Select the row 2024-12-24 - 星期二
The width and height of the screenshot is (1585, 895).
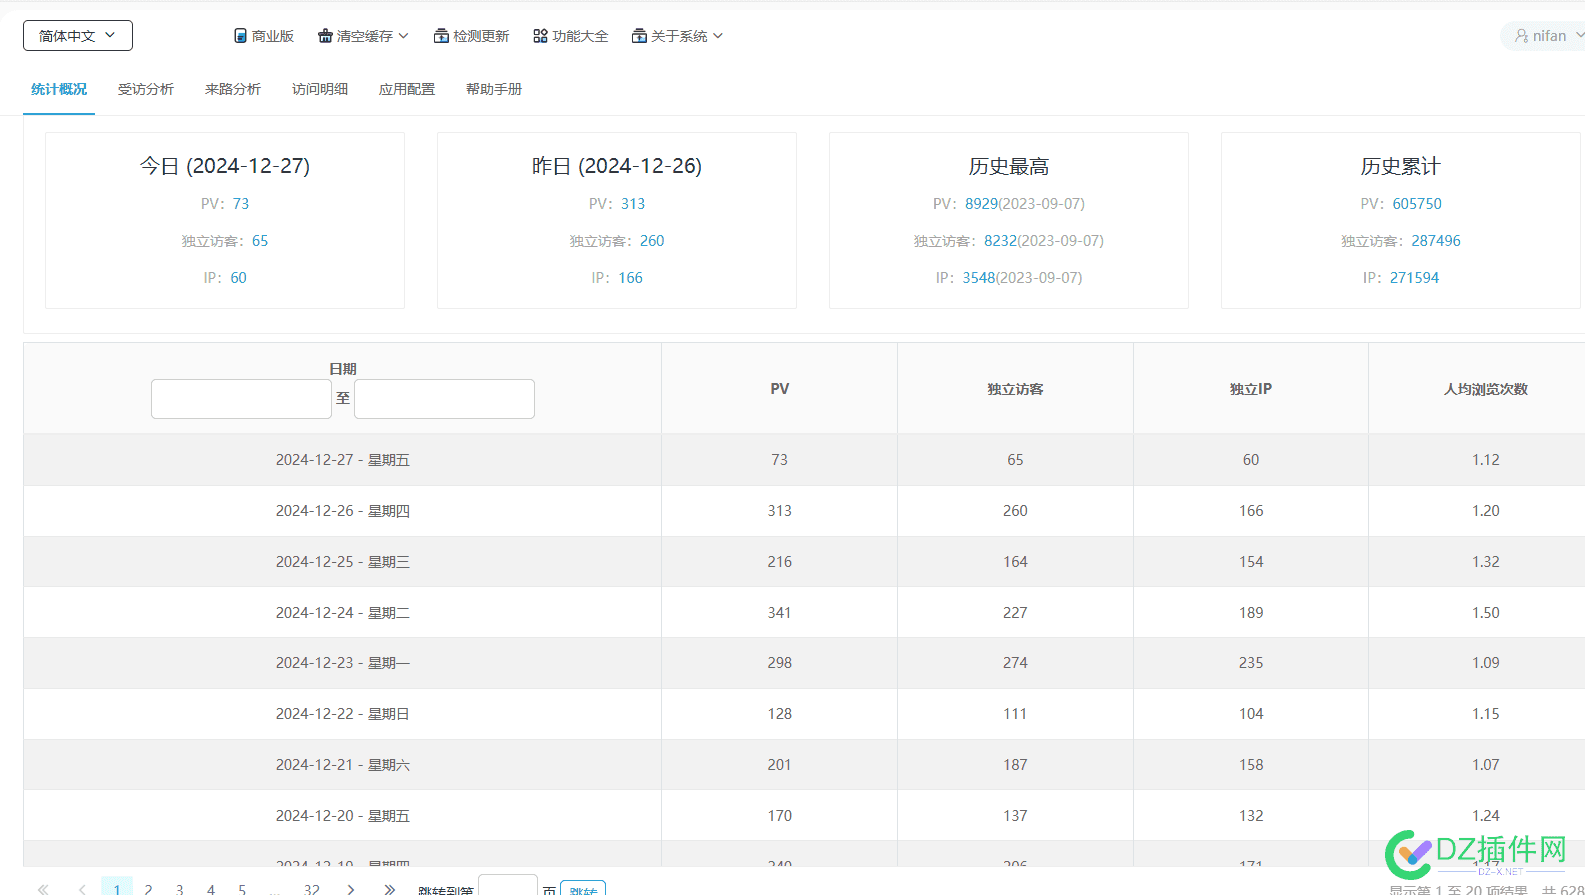(x=804, y=612)
